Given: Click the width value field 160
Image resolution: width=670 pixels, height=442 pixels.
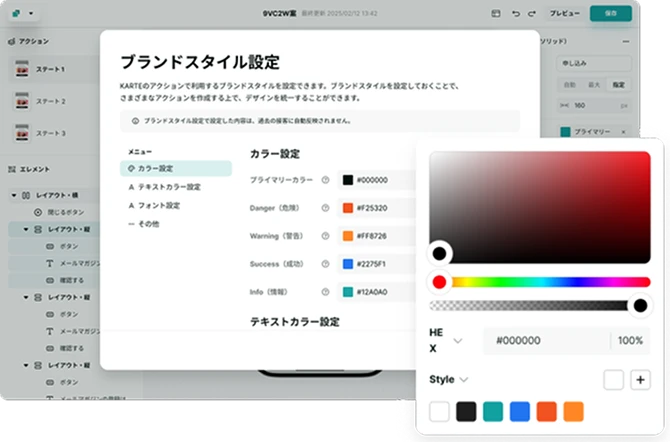Looking at the screenshot, I should pos(594,105).
